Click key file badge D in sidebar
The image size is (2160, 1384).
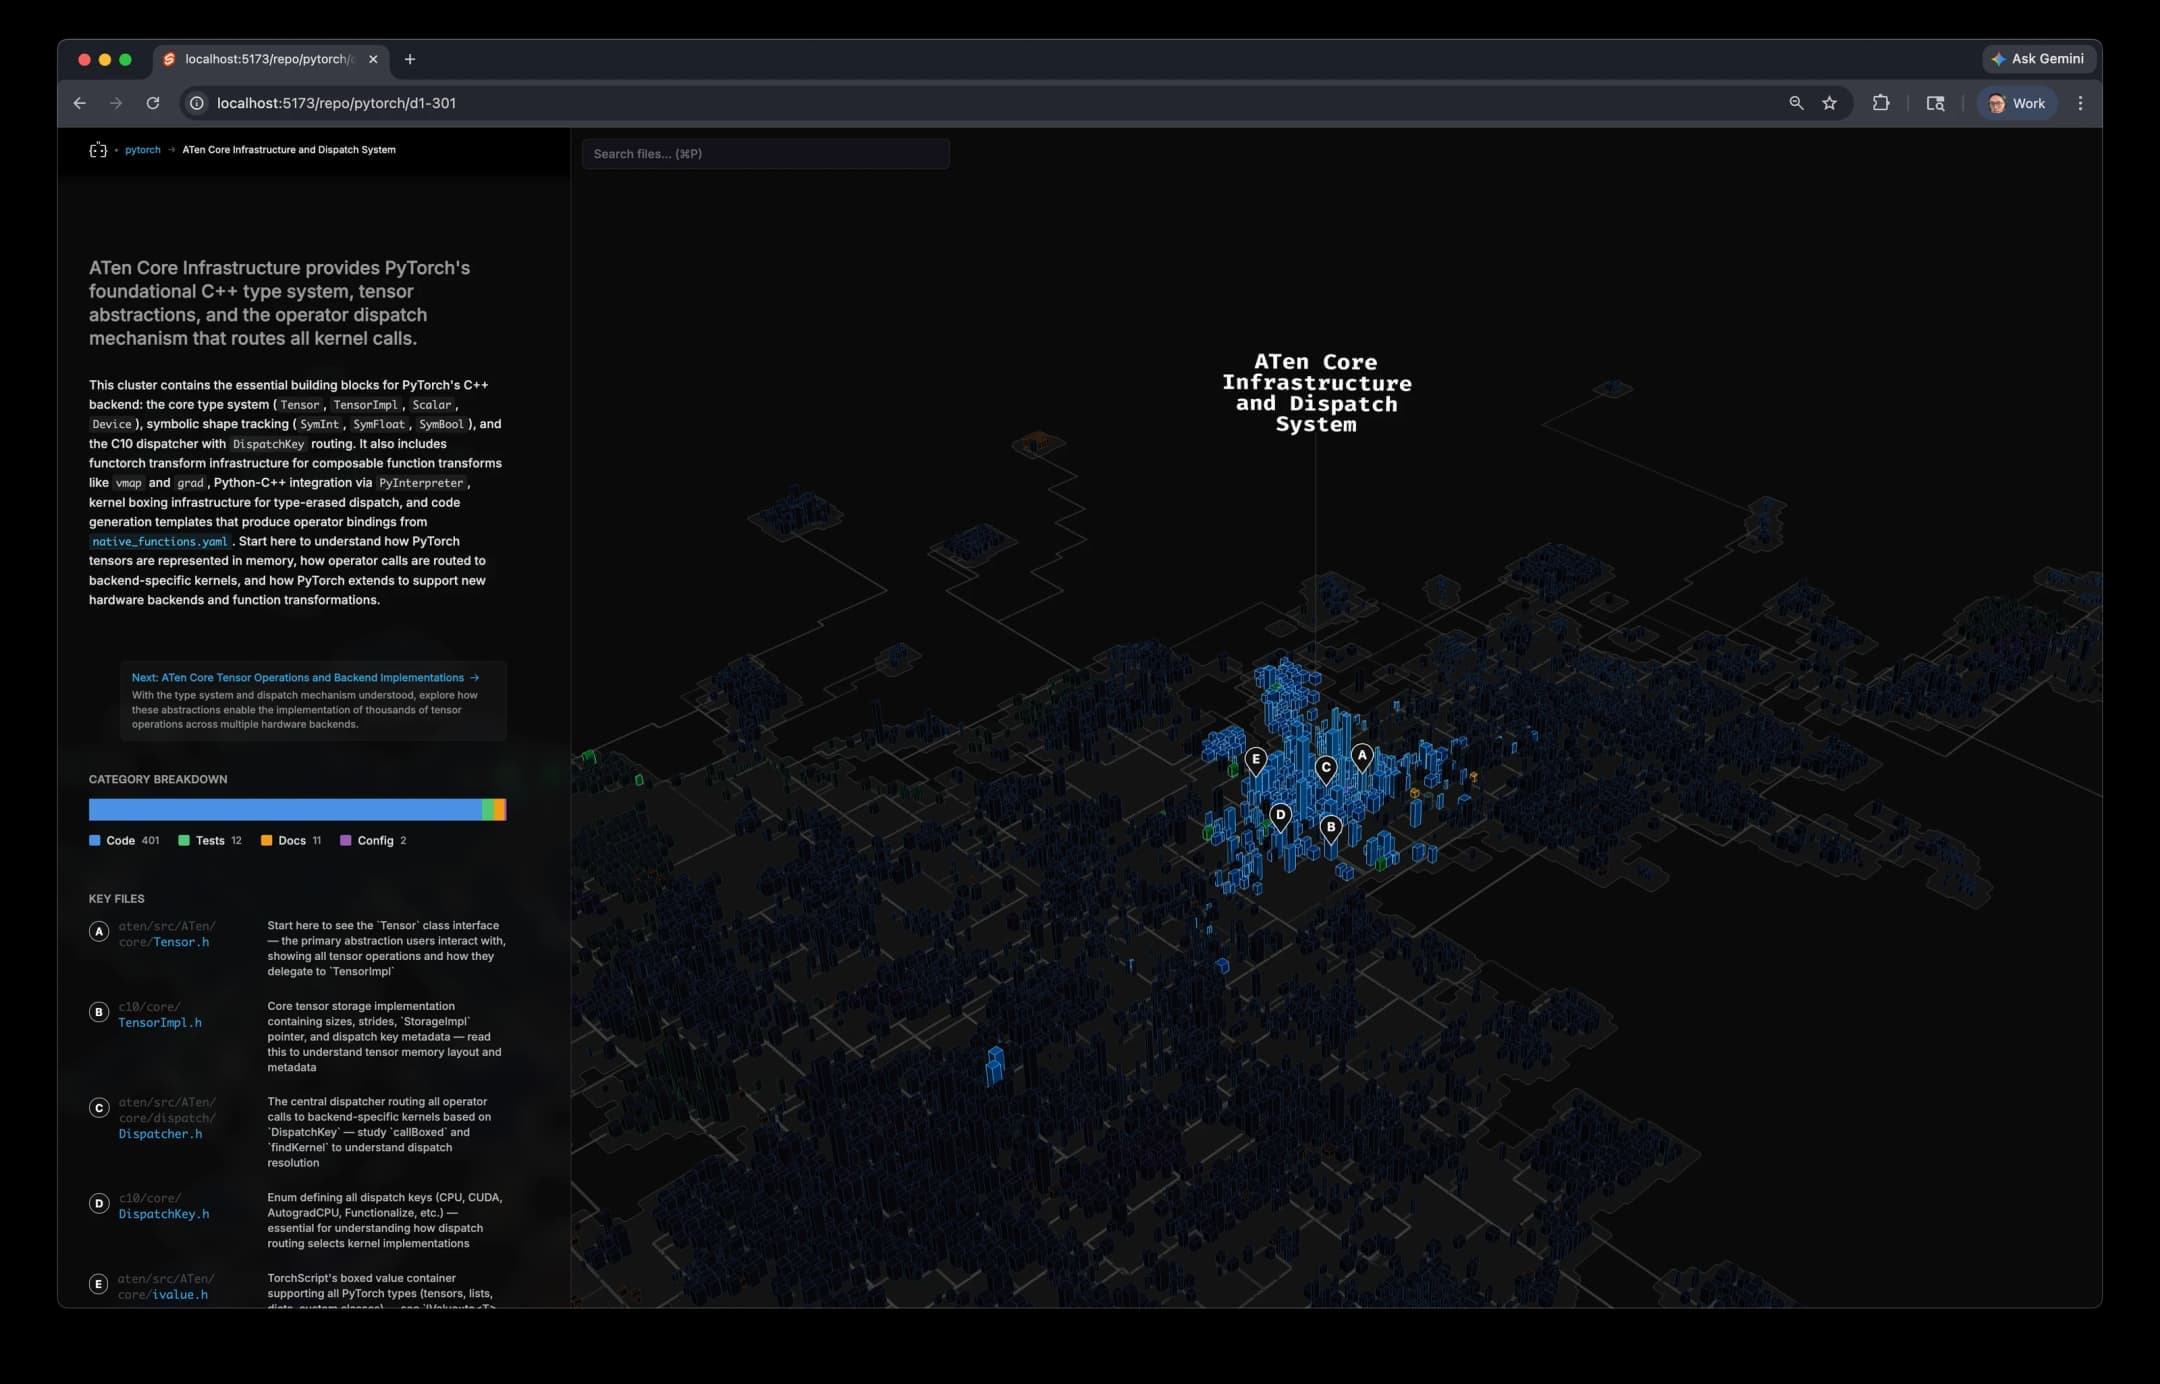click(99, 1204)
